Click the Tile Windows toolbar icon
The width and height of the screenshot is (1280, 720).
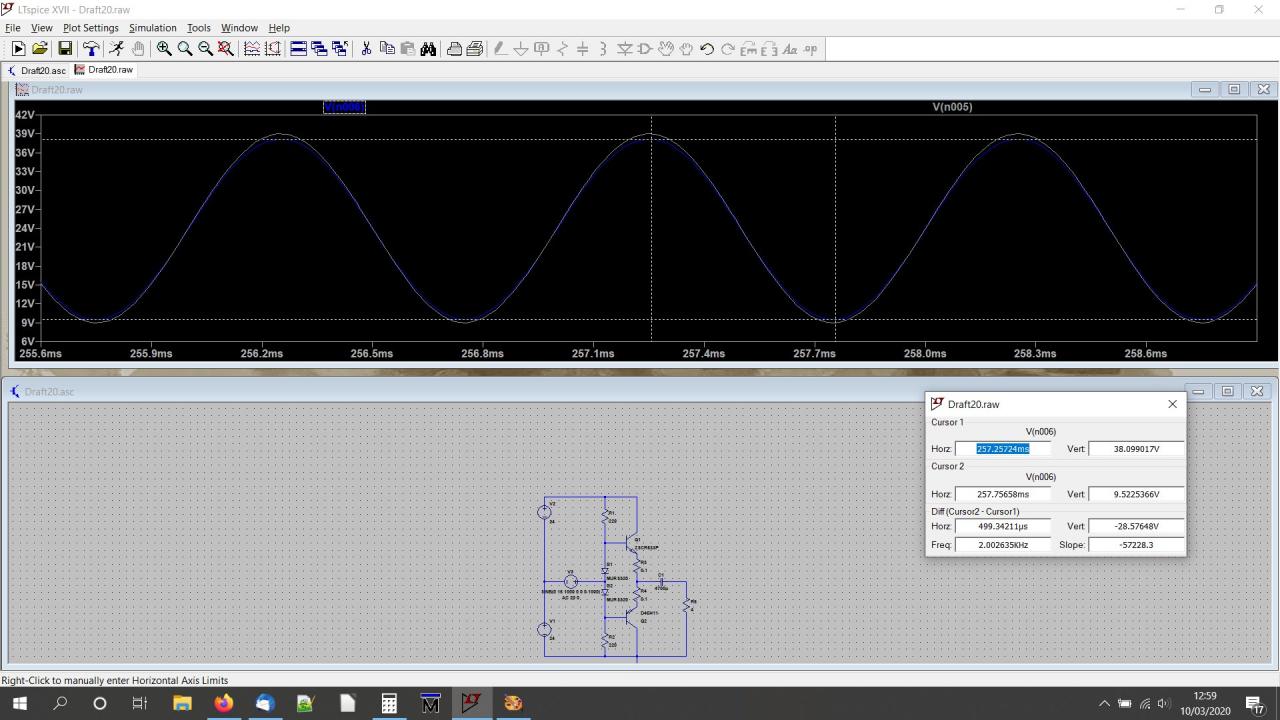tap(298, 49)
